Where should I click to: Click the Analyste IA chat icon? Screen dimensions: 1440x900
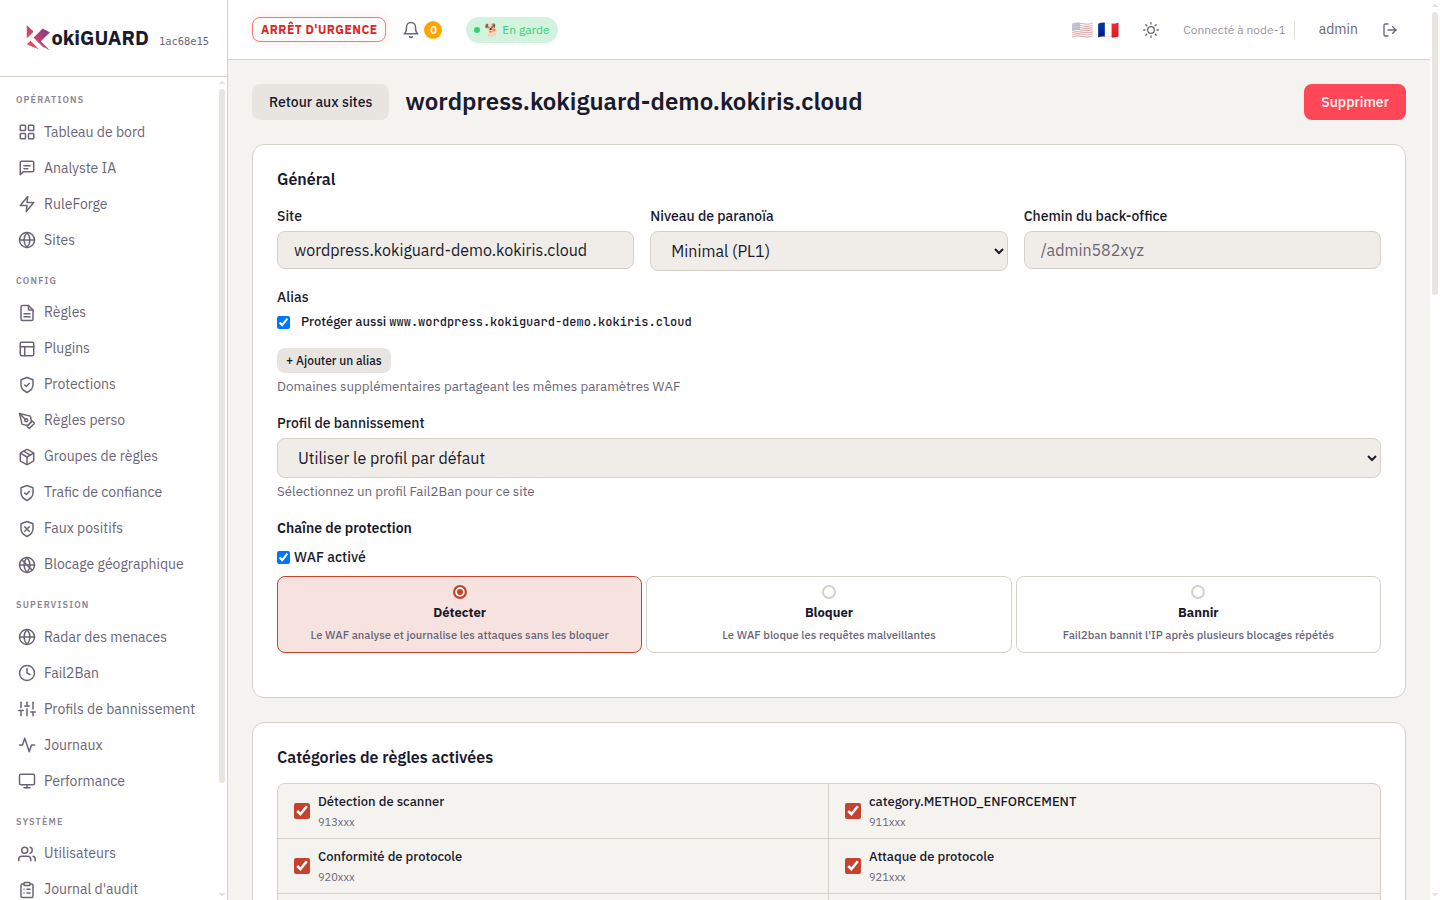(27, 168)
